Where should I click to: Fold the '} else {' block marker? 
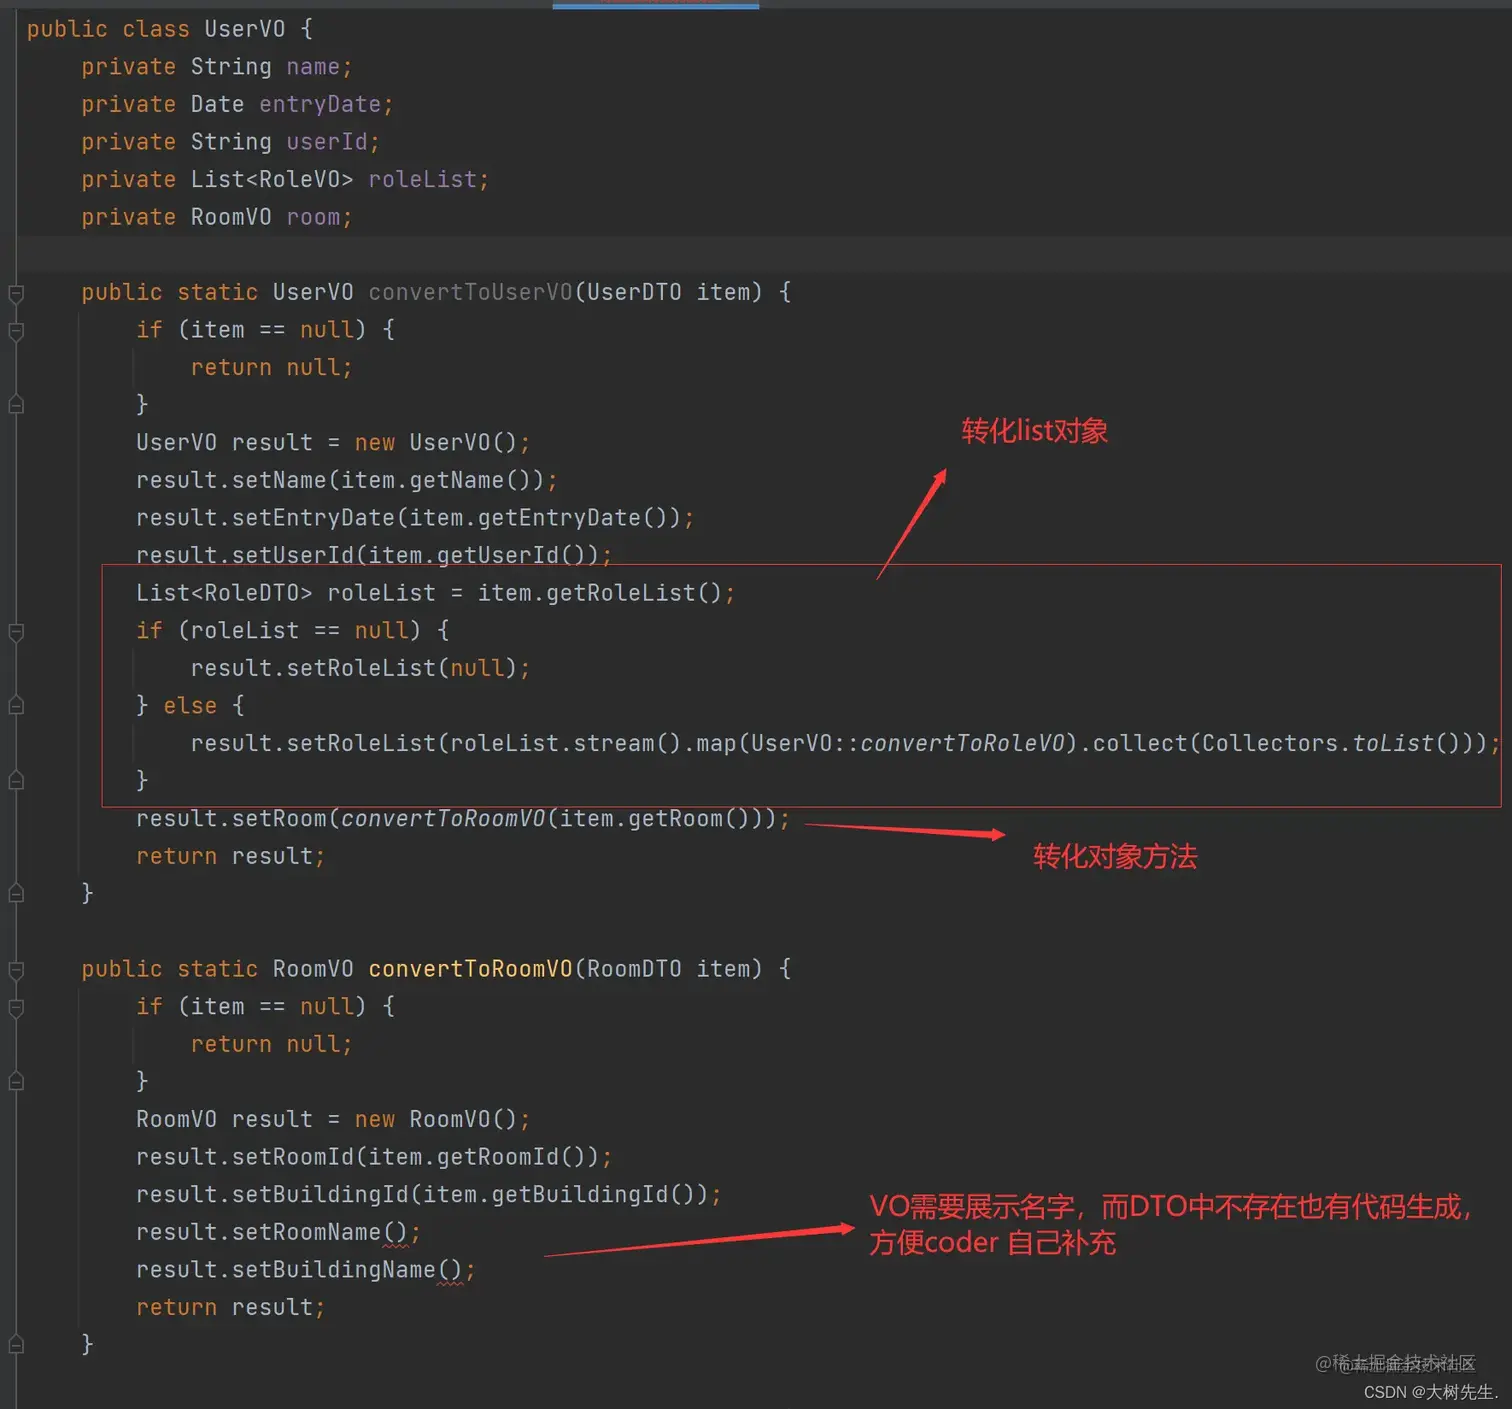(16, 706)
